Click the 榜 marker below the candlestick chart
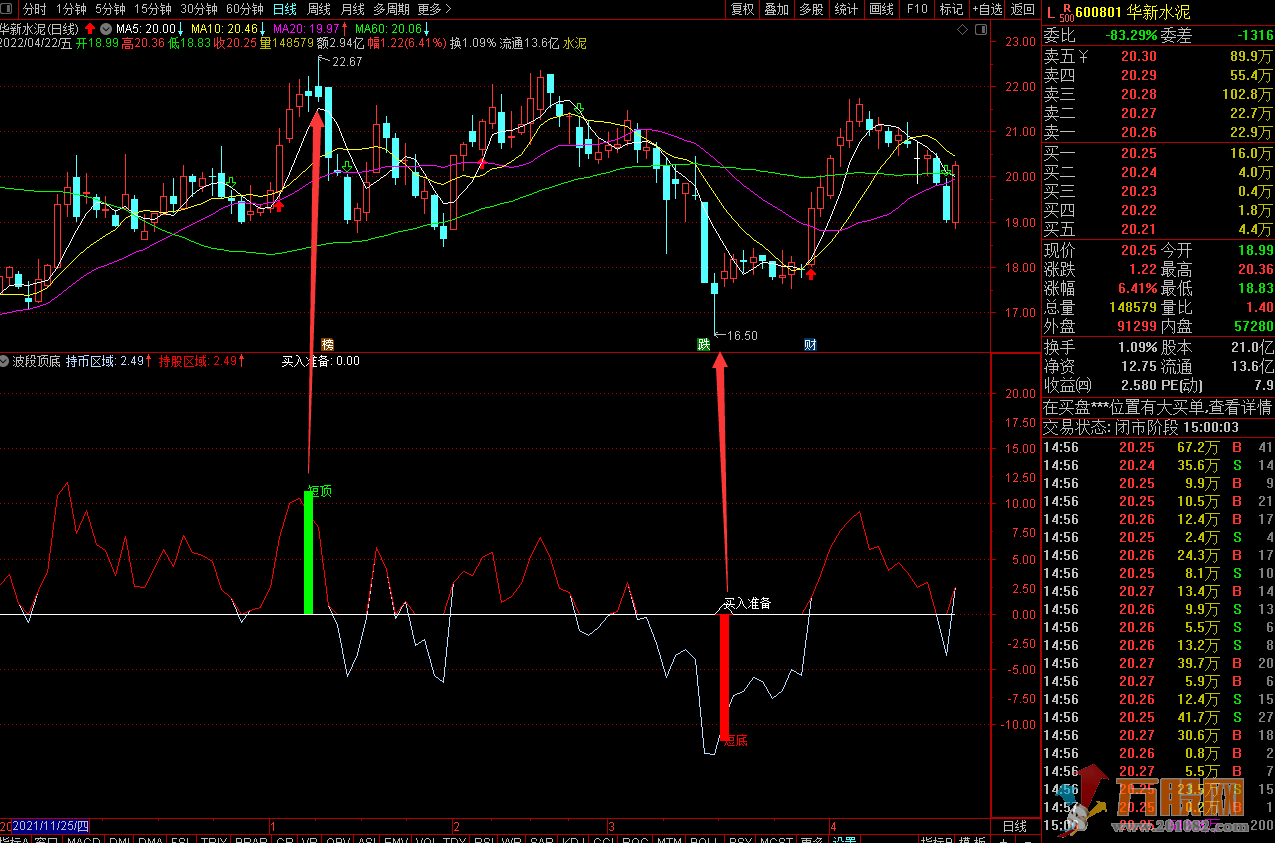The height and width of the screenshot is (843, 1275). point(327,345)
